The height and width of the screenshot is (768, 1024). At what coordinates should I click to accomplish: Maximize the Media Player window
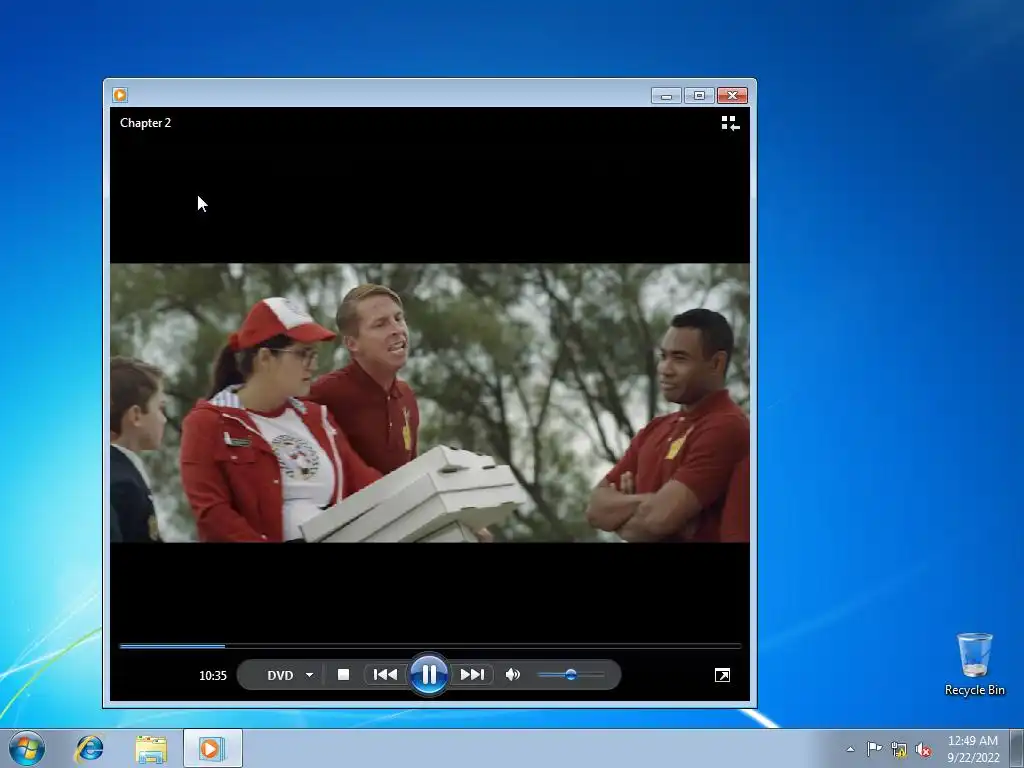(699, 95)
